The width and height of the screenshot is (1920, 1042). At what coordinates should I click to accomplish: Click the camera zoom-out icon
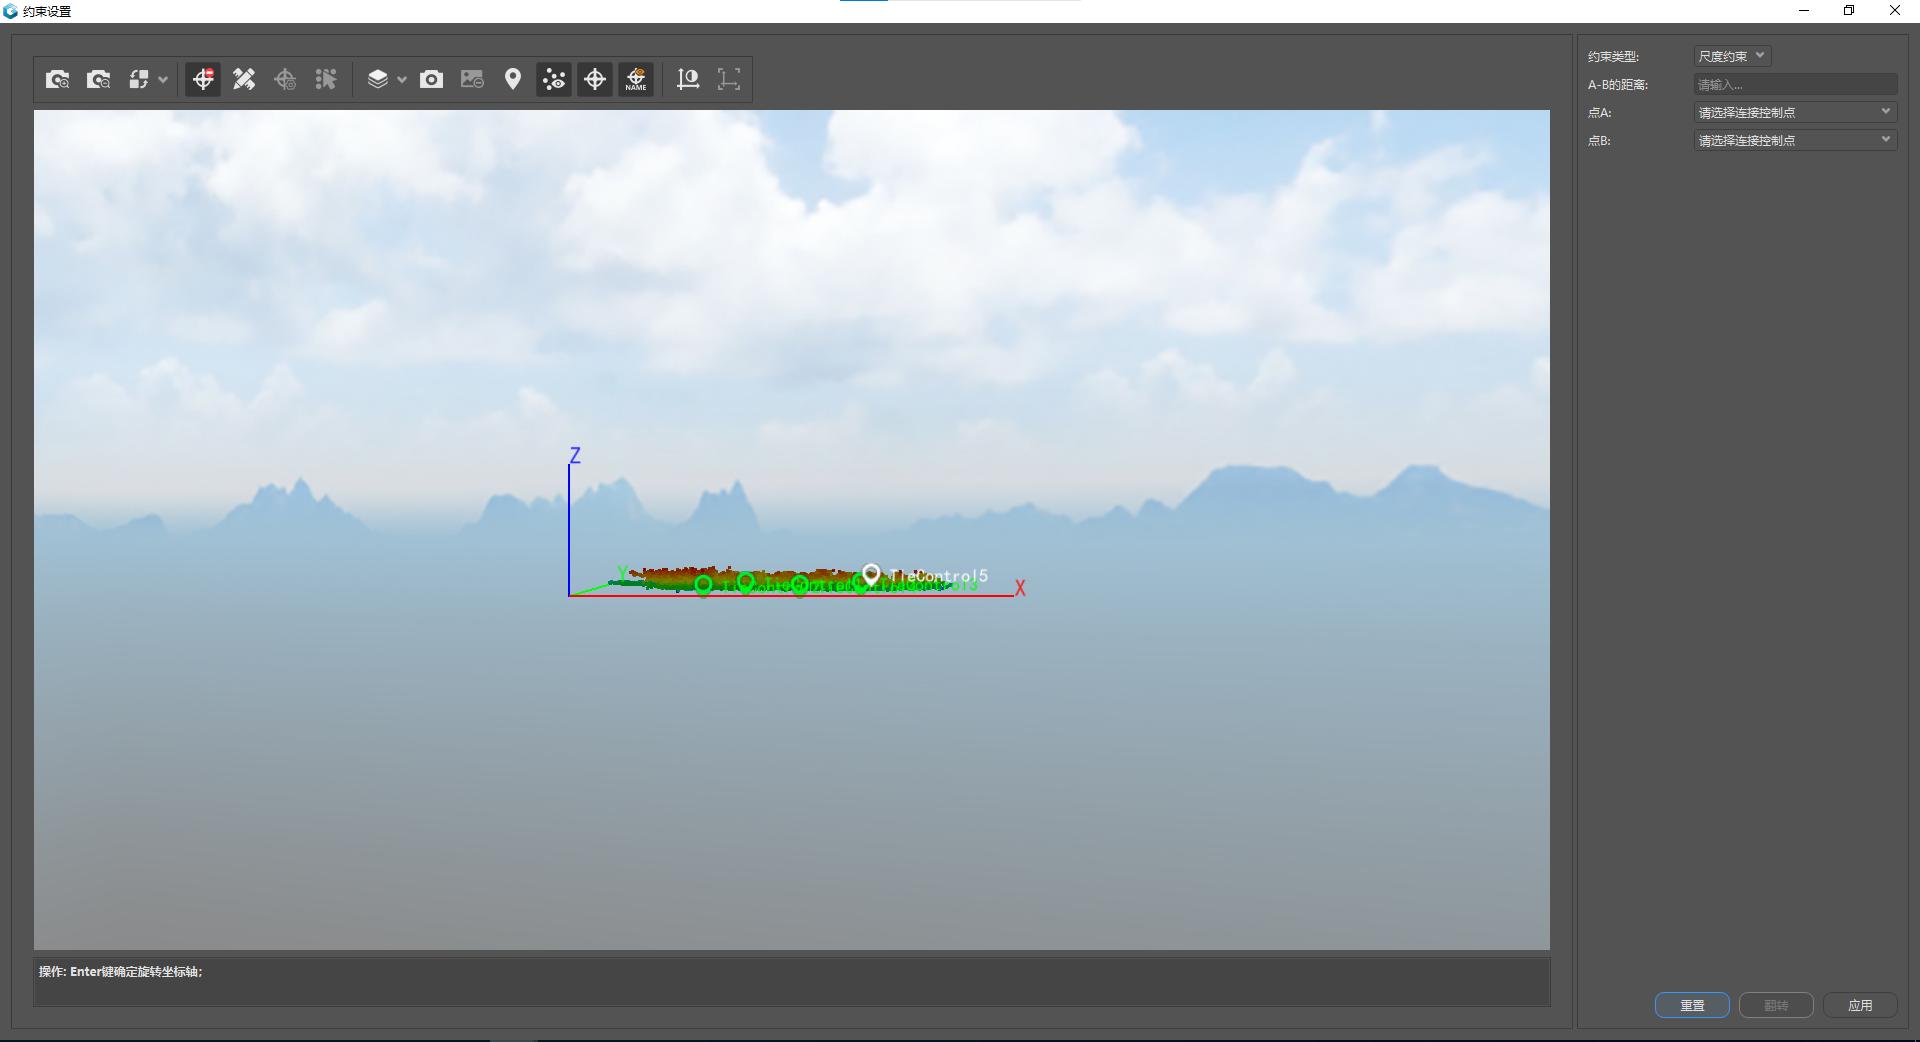(x=99, y=79)
